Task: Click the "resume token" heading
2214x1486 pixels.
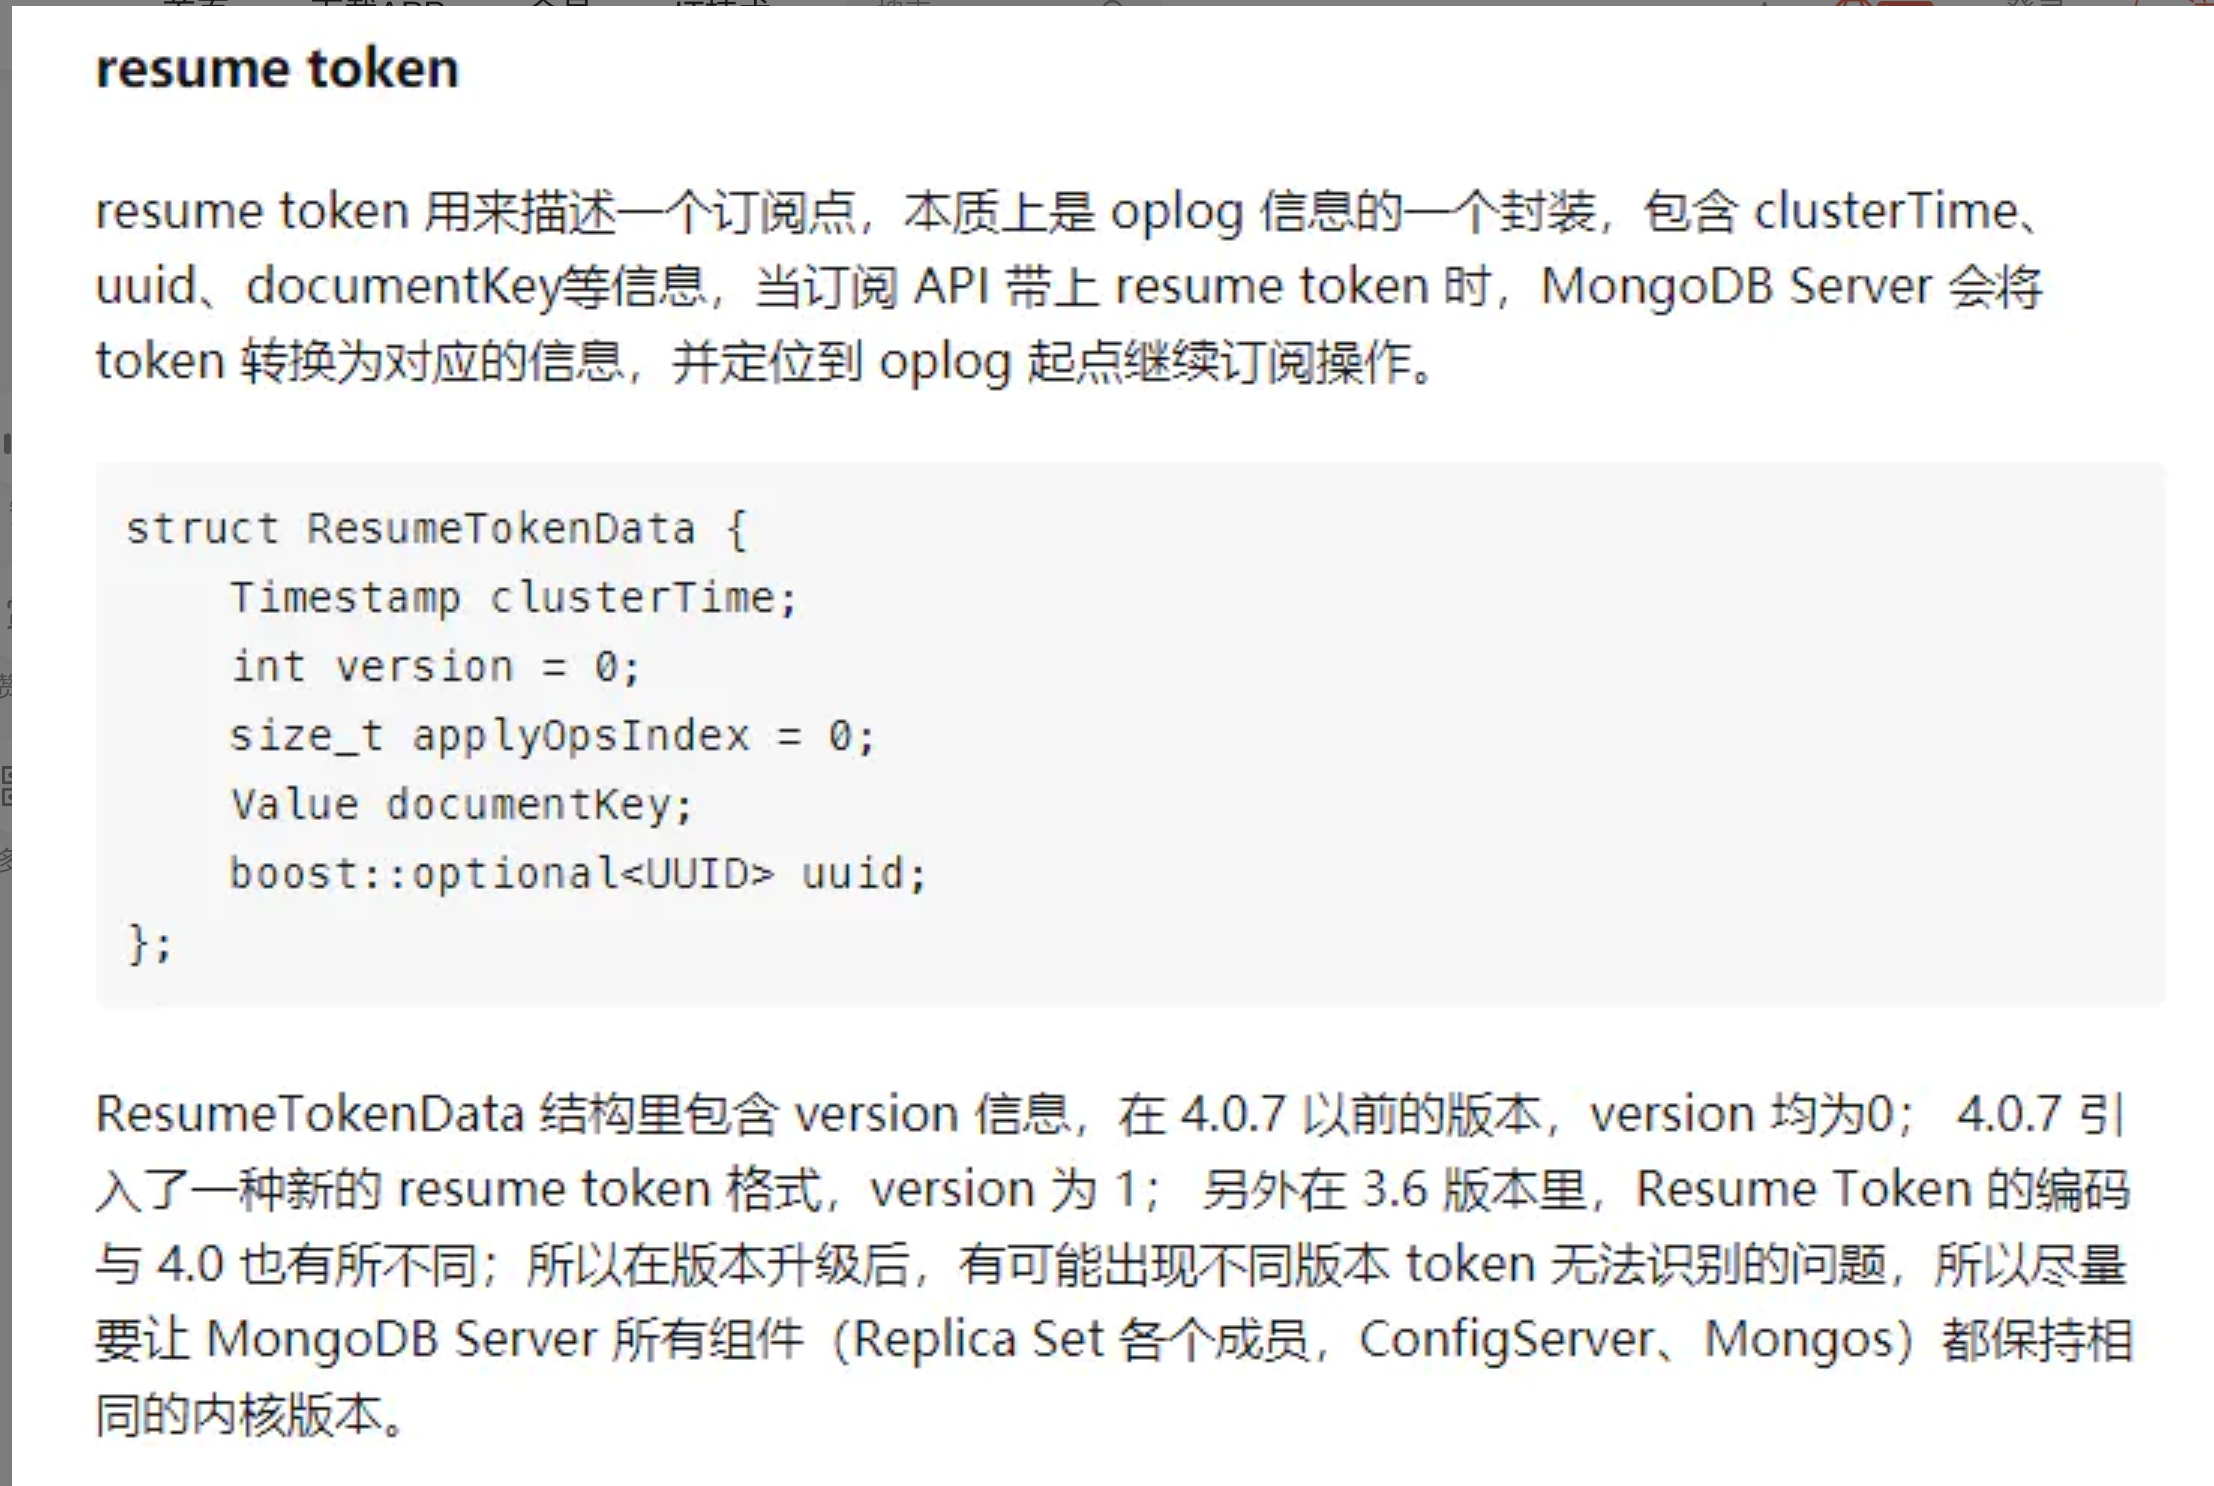Action: (x=277, y=69)
